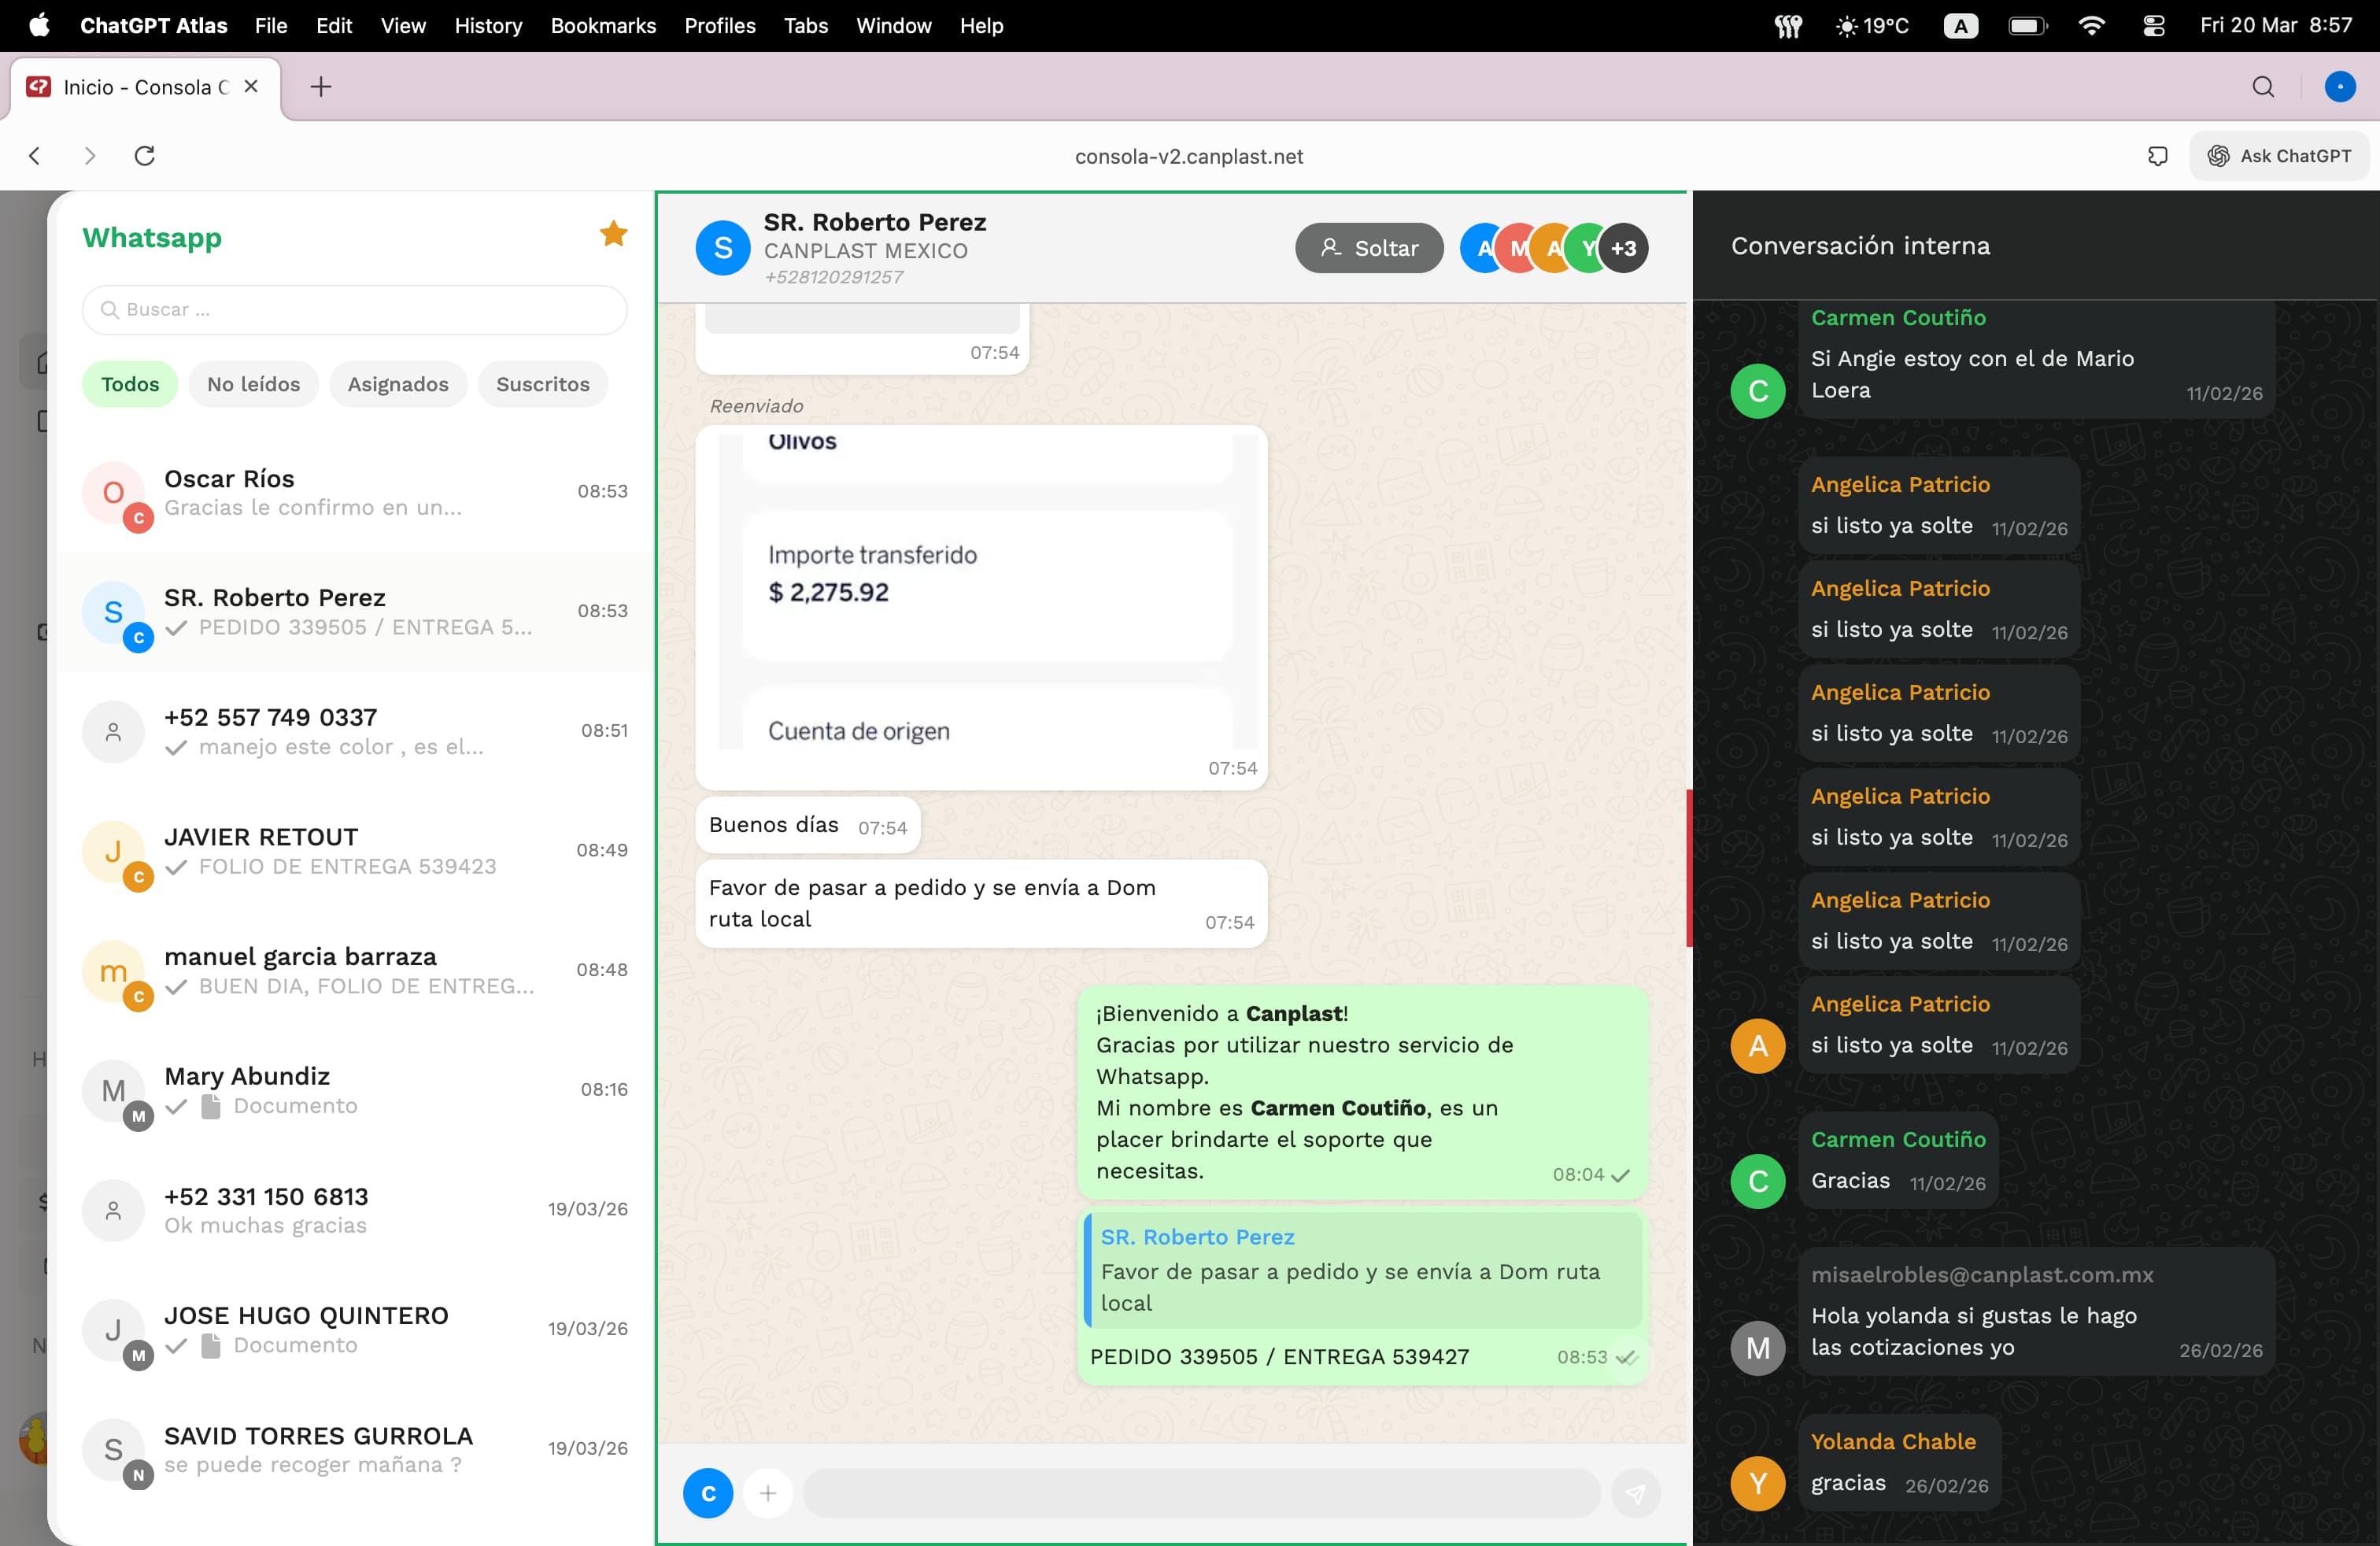
Task: Click the Ask ChatGPT button
Action: pos(2280,156)
